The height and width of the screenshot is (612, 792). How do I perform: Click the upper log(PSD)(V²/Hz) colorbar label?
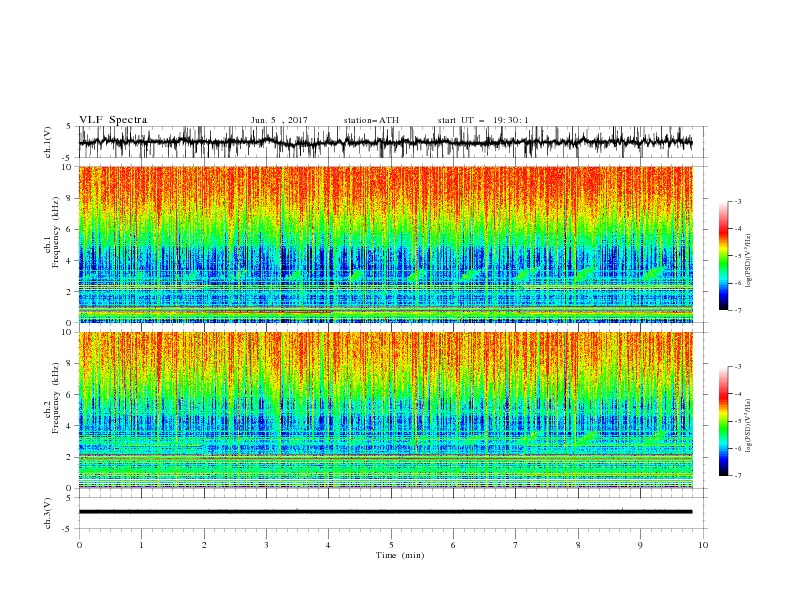coord(748,261)
